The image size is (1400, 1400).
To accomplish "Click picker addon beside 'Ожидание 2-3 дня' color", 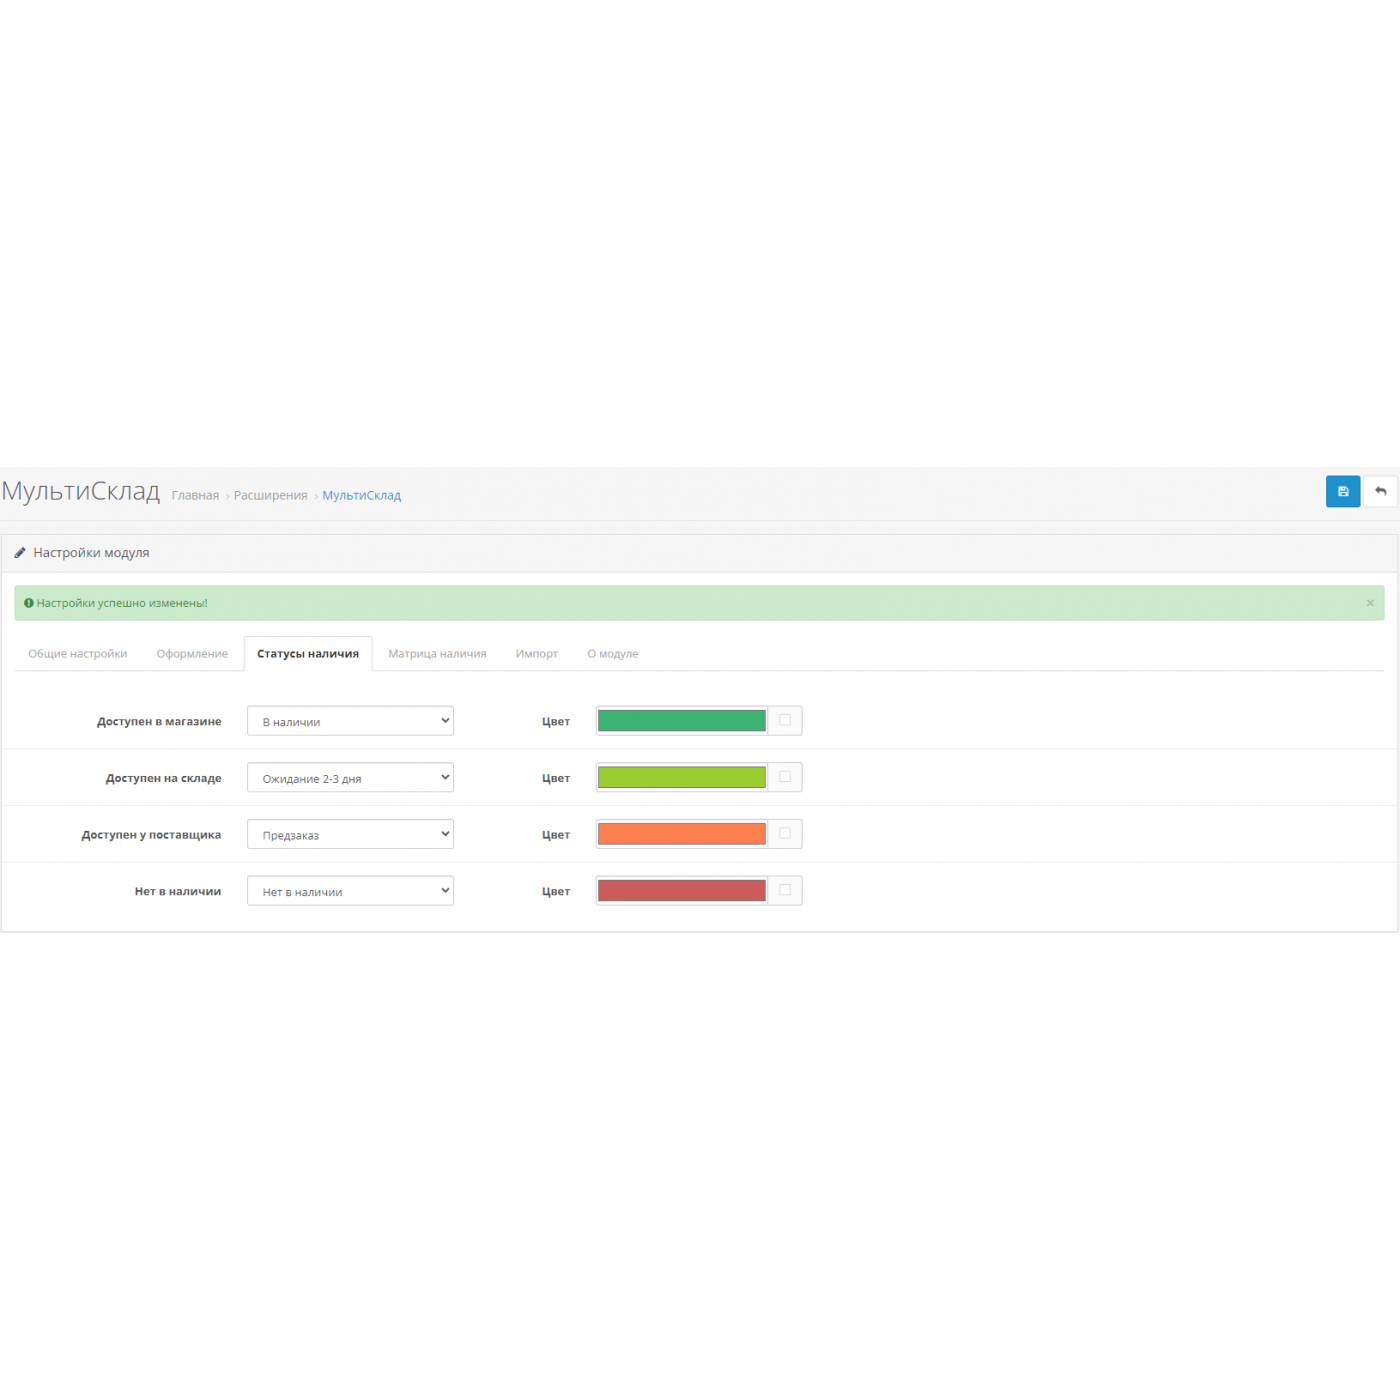I will 785,777.
